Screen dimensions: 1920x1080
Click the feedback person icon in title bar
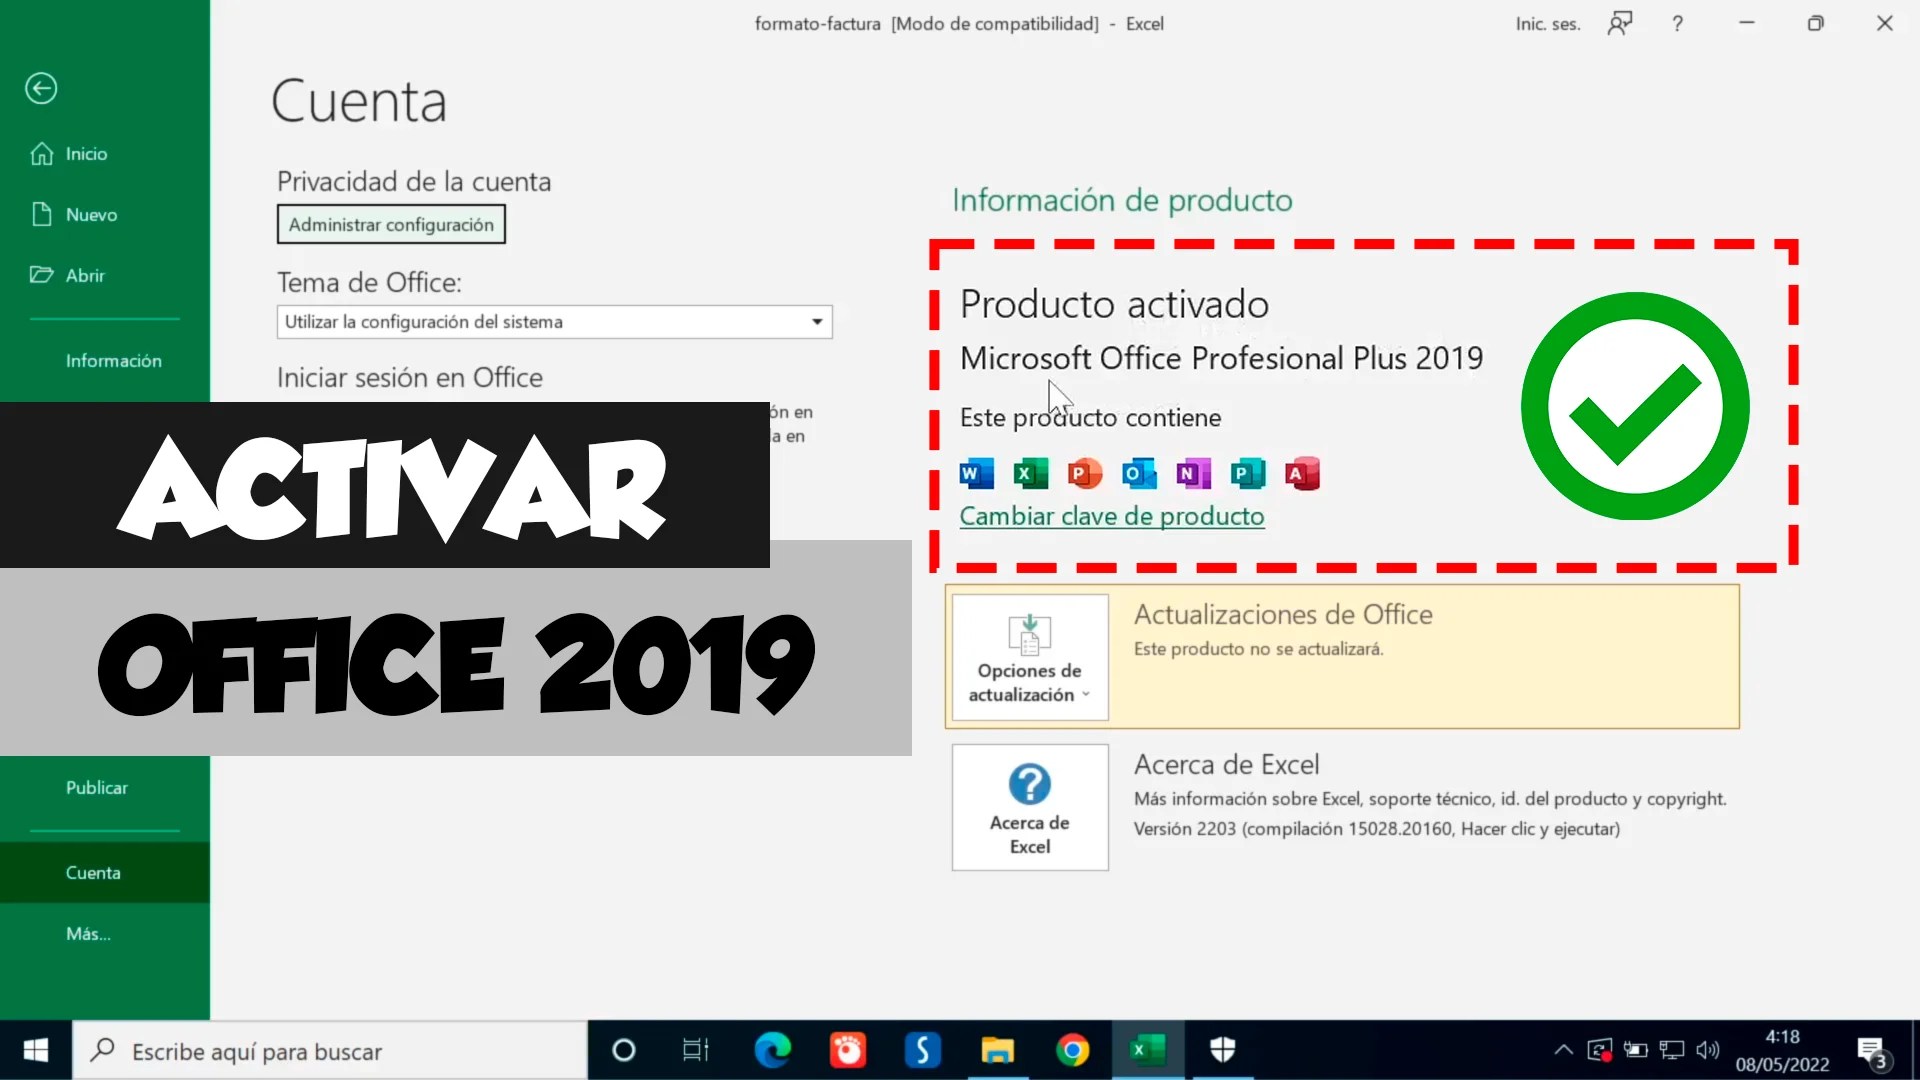1619,24
